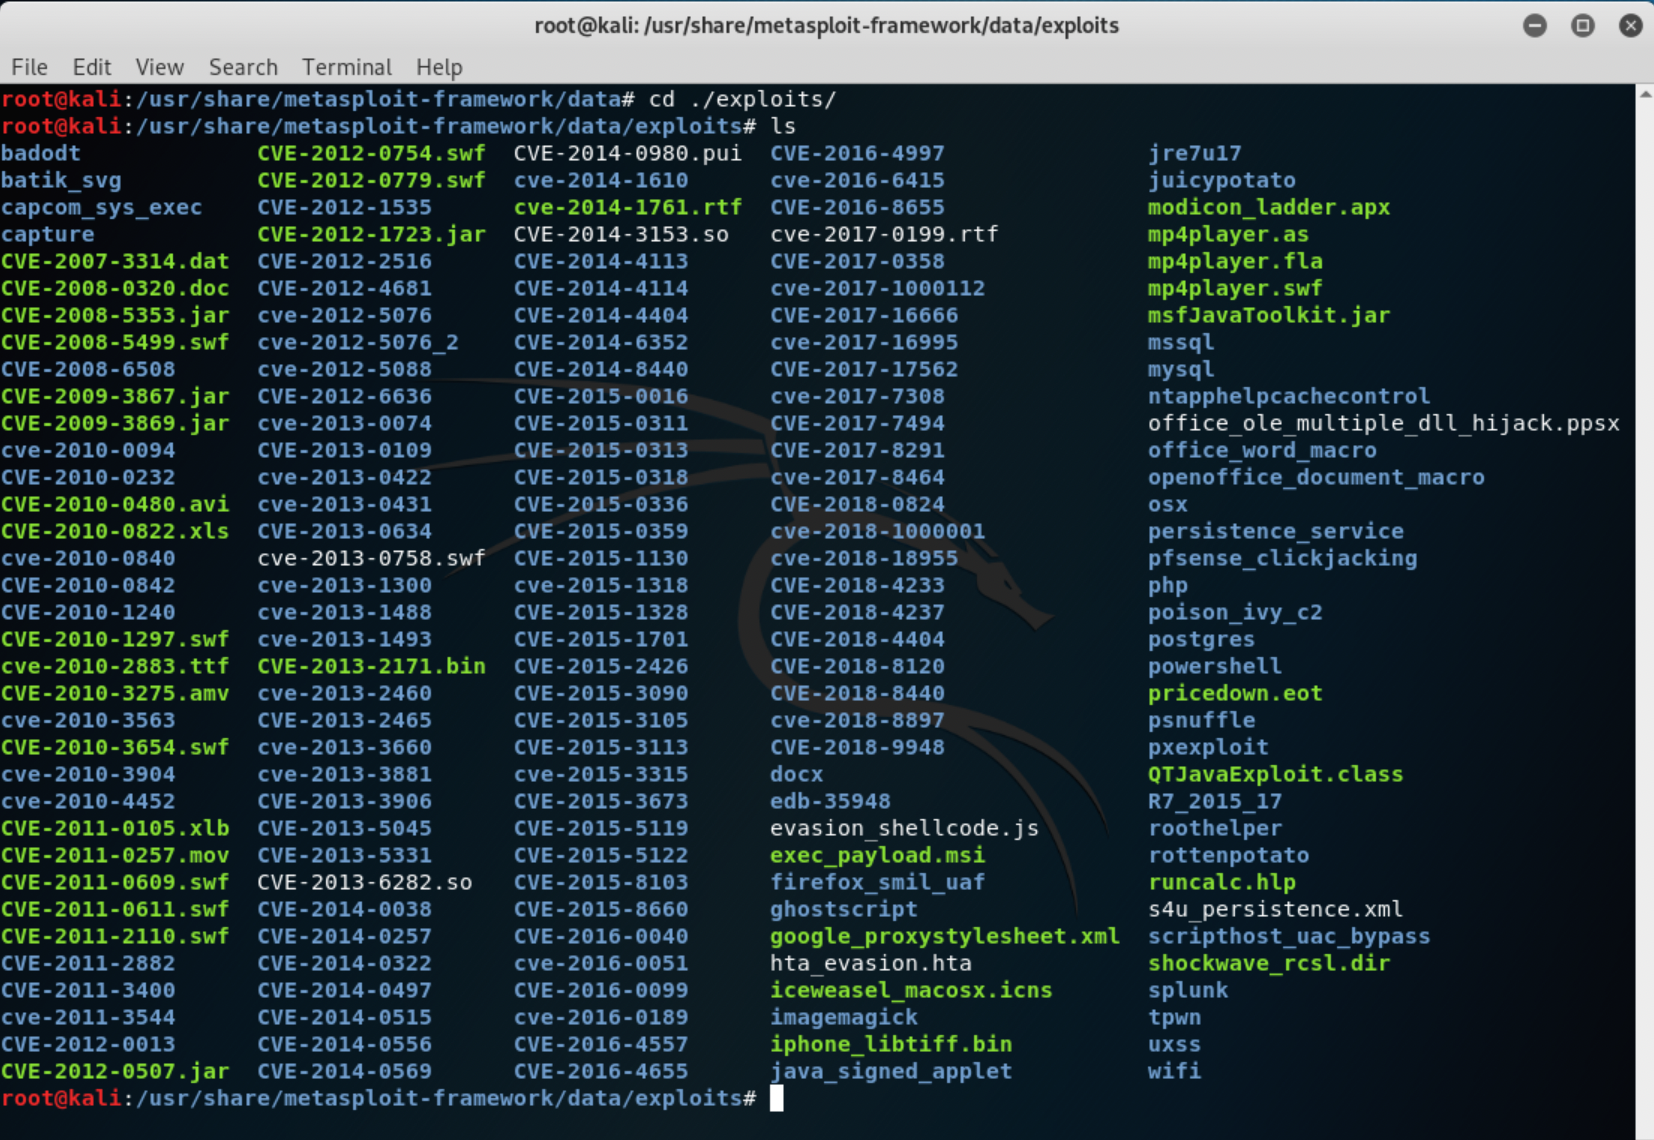1654x1140 pixels.
Task: Click the entry 'cve-2017-1000112'
Action: pyautogui.click(x=877, y=288)
